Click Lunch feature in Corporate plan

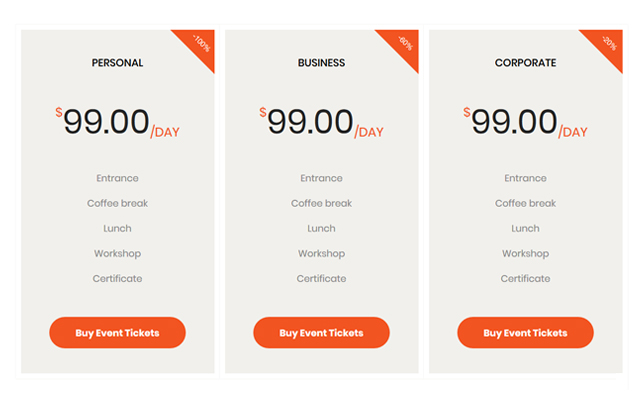pyautogui.click(x=525, y=229)
